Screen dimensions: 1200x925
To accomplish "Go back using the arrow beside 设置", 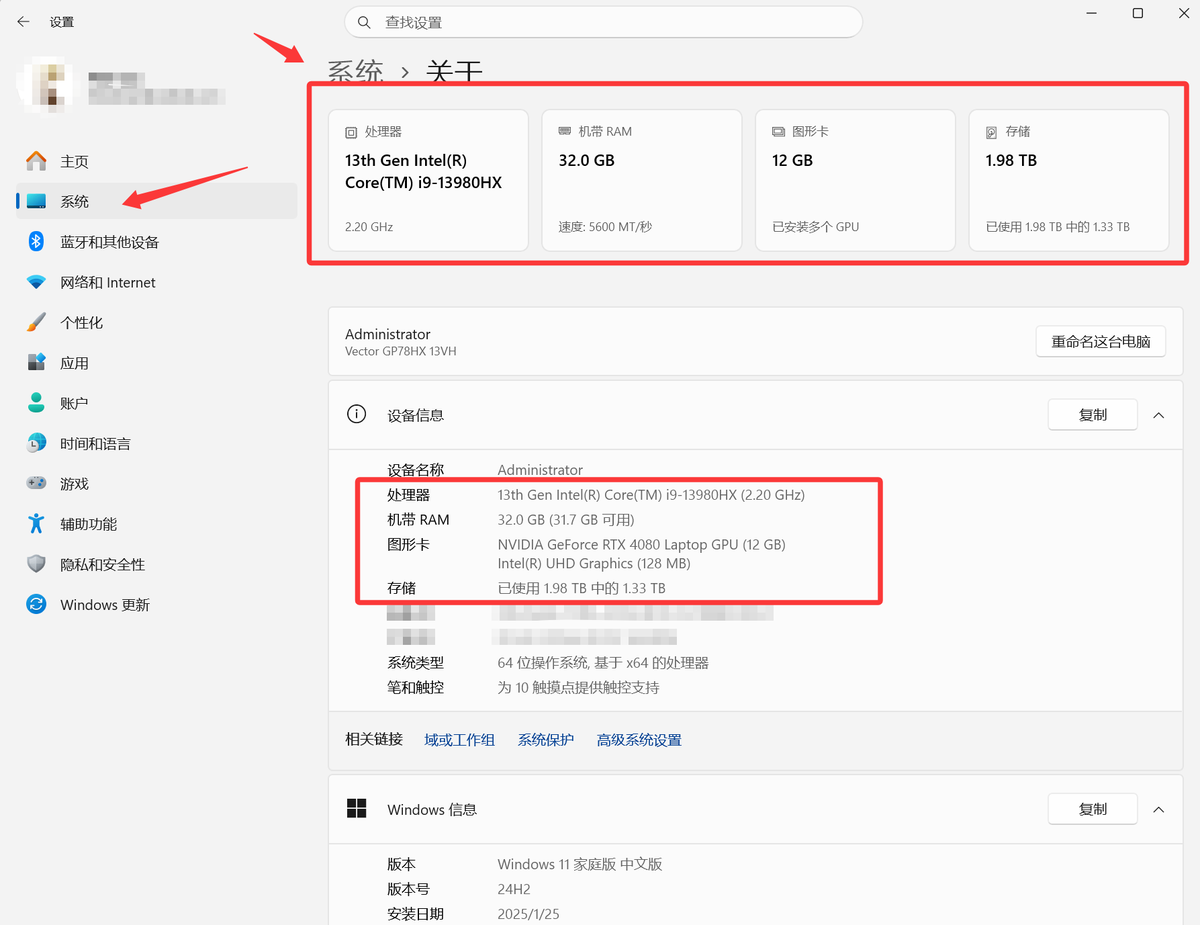I will [23, 21].
